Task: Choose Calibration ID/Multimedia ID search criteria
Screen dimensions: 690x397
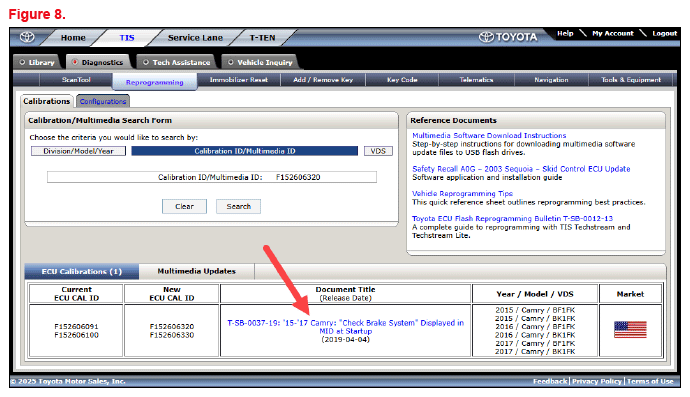Action: [245, 151]
